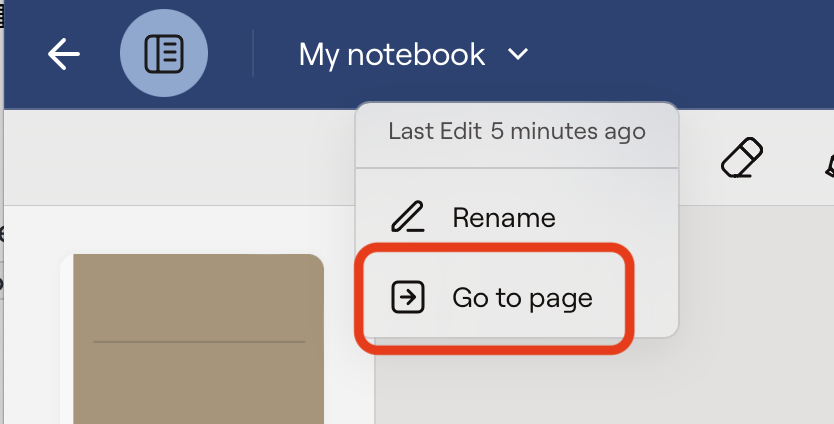
Task: Click the back arrow in the header
Action: pyautogui.click(x=64, y=54)
